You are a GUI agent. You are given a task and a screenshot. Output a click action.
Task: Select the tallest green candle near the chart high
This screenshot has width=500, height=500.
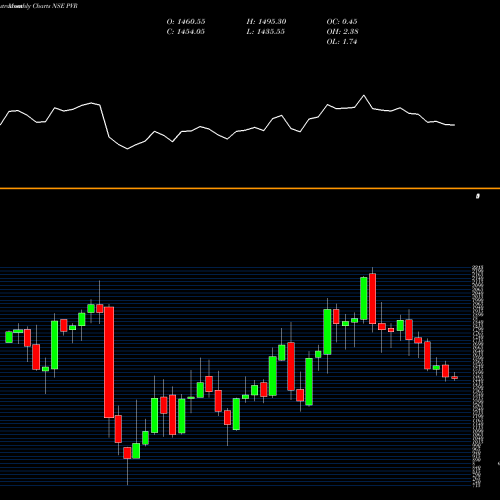[x=364, y=298]
